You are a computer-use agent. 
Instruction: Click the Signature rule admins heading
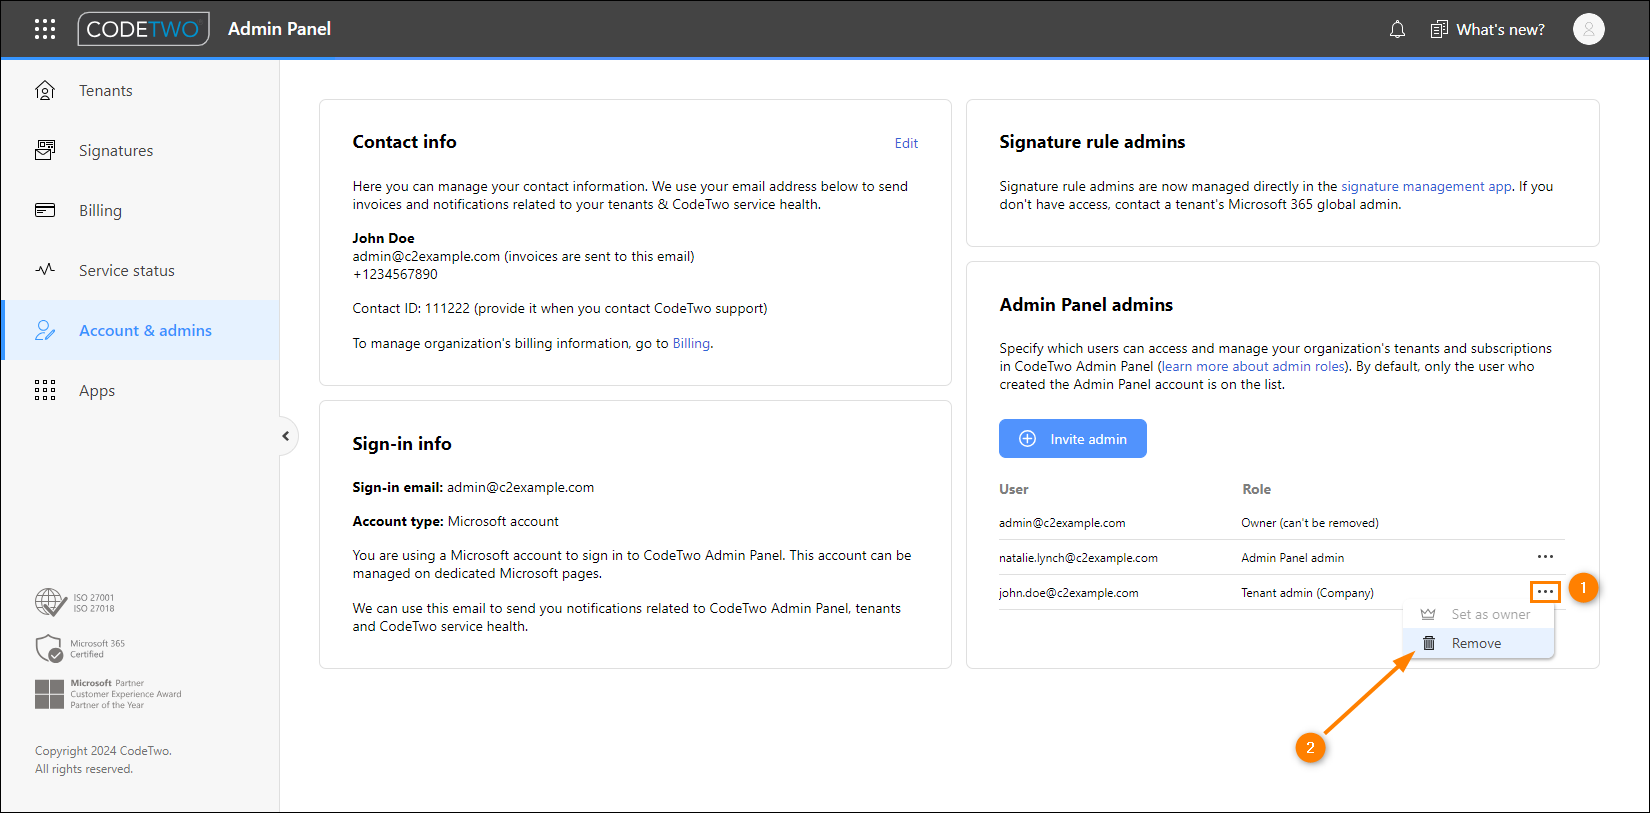(x=1092, y=142)
